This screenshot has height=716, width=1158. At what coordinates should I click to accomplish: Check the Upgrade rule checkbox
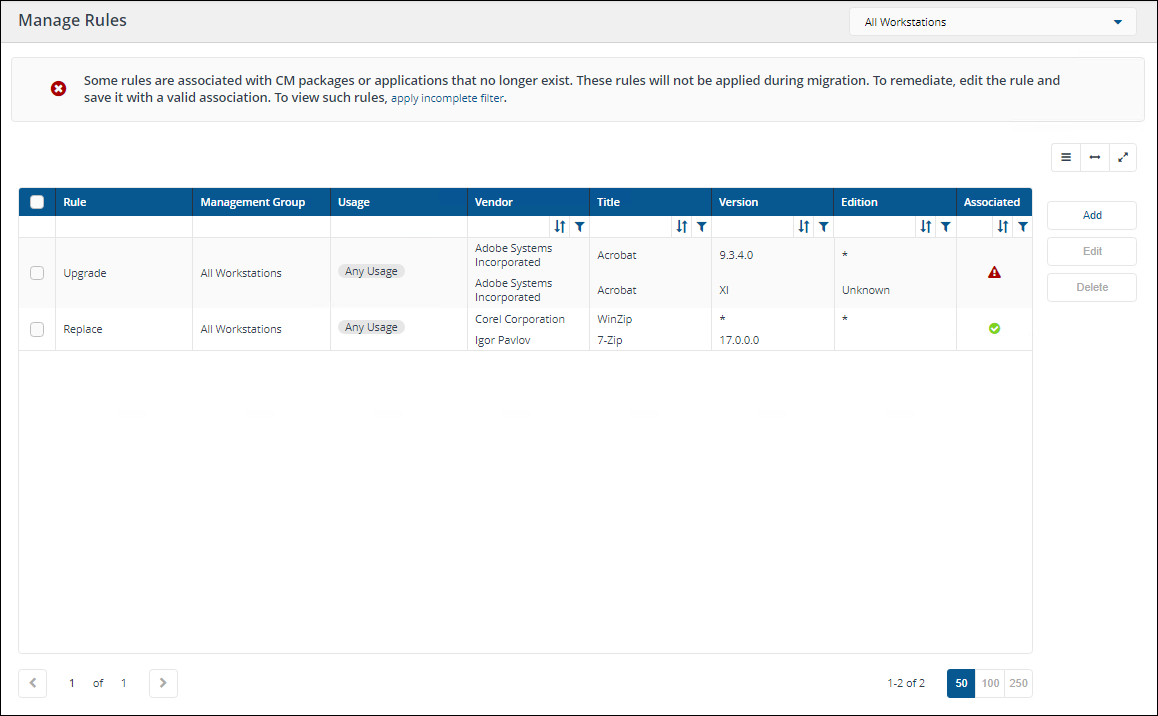pyautogui.click(x=37, y=273)
